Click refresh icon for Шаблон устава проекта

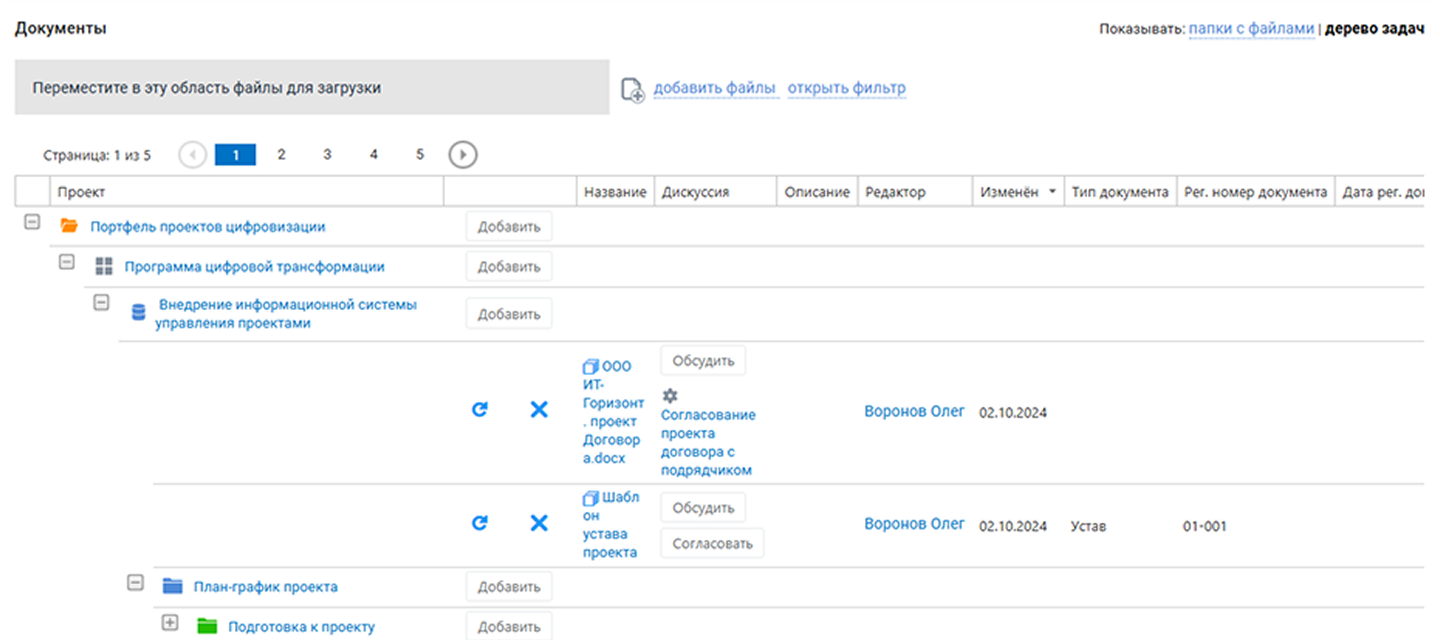[x=480, y=522]
